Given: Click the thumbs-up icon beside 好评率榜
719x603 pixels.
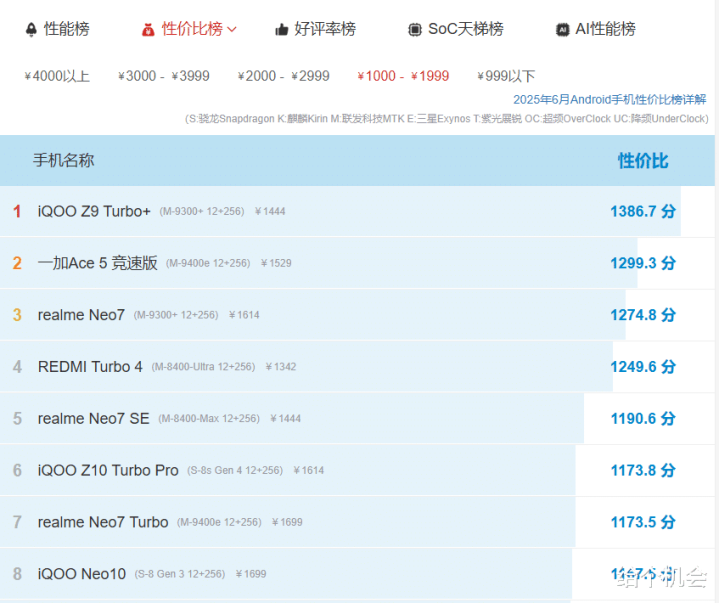Looking at the screenshot, I should click(x=281, y=30).
